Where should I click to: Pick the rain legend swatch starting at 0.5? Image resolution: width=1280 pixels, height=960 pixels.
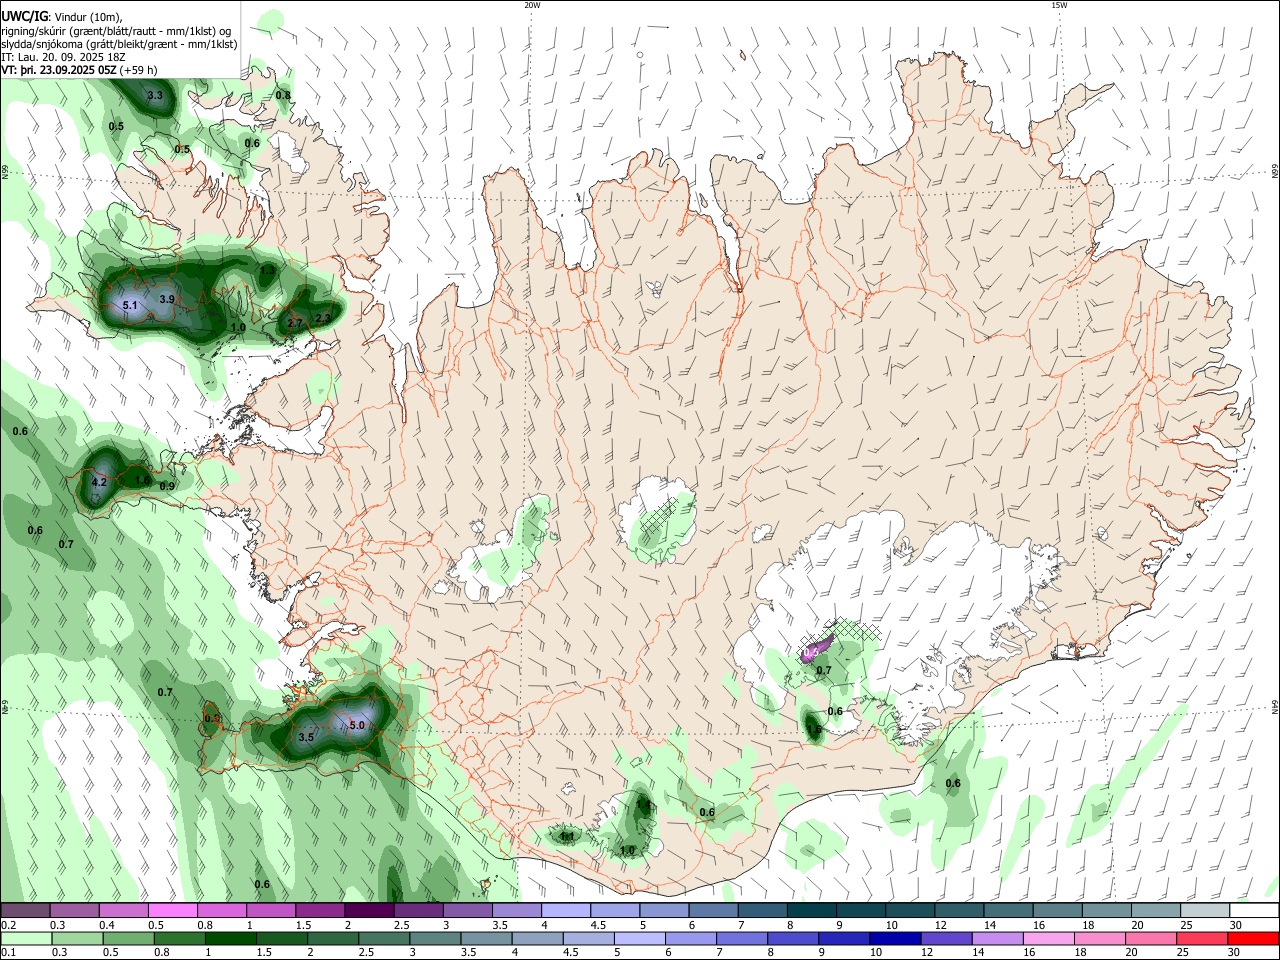coord(128,938)
